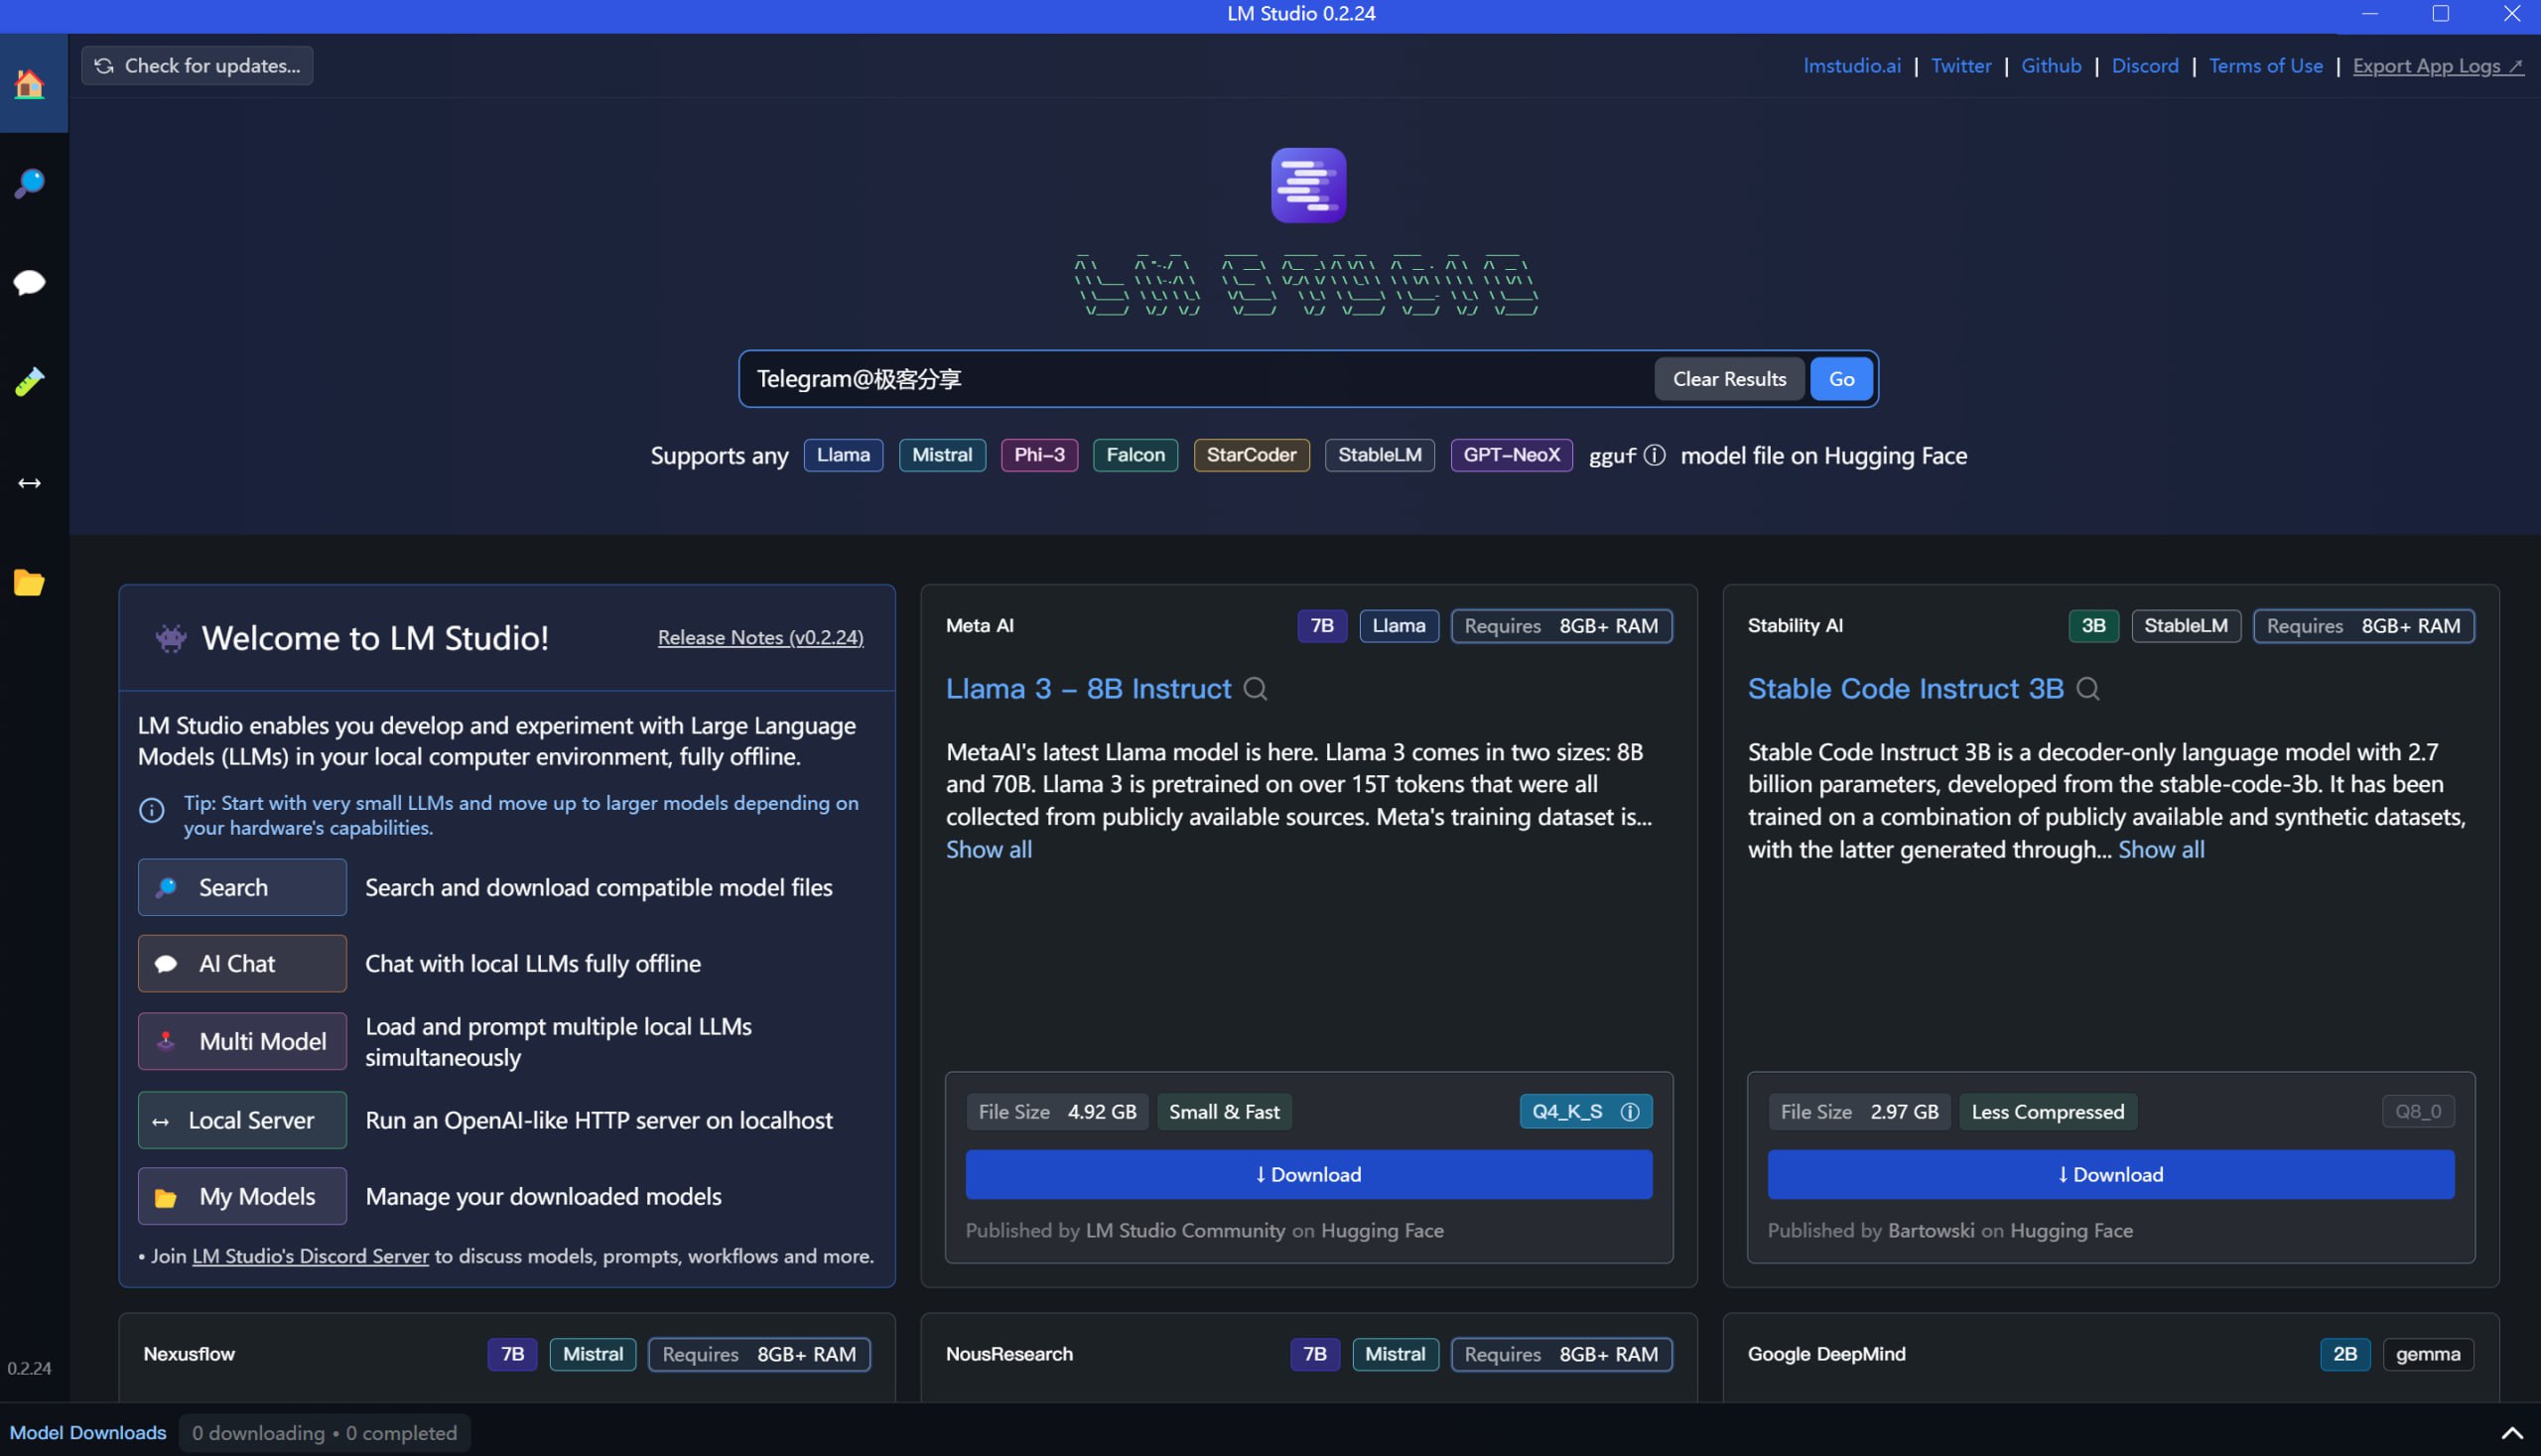Open the Github link in the top bar
Screen dimensions: 2541x1456
pos(2050,66)
